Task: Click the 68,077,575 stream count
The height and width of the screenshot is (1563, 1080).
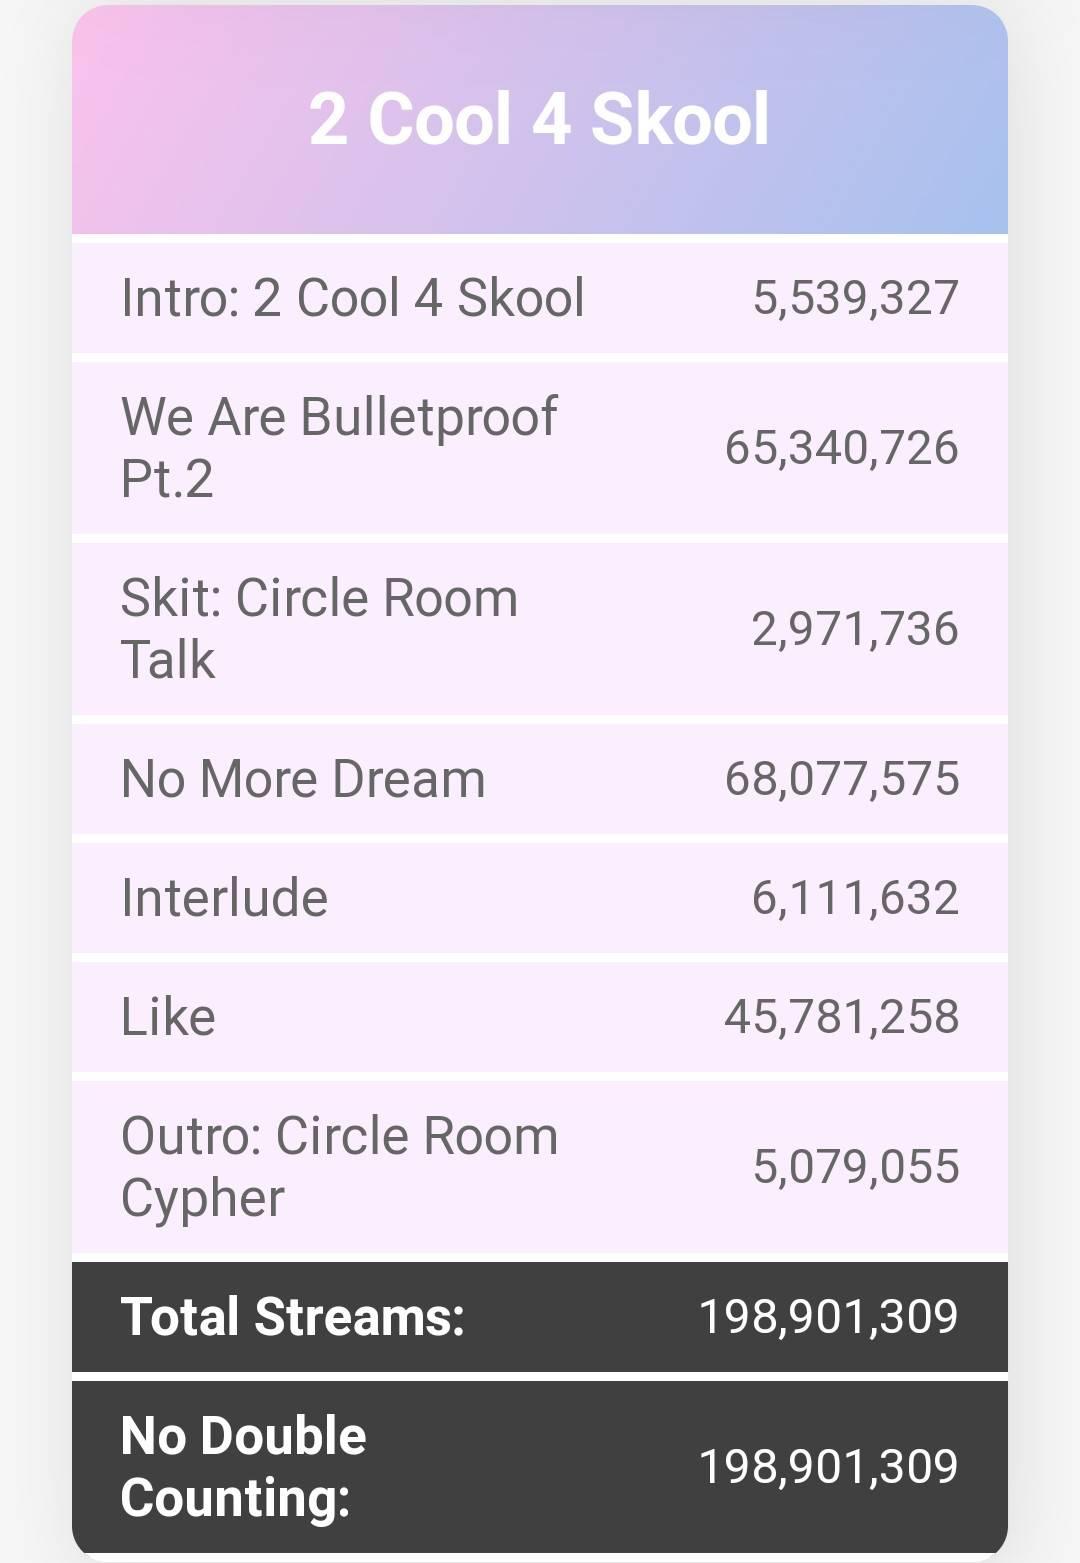Action: 842,779
